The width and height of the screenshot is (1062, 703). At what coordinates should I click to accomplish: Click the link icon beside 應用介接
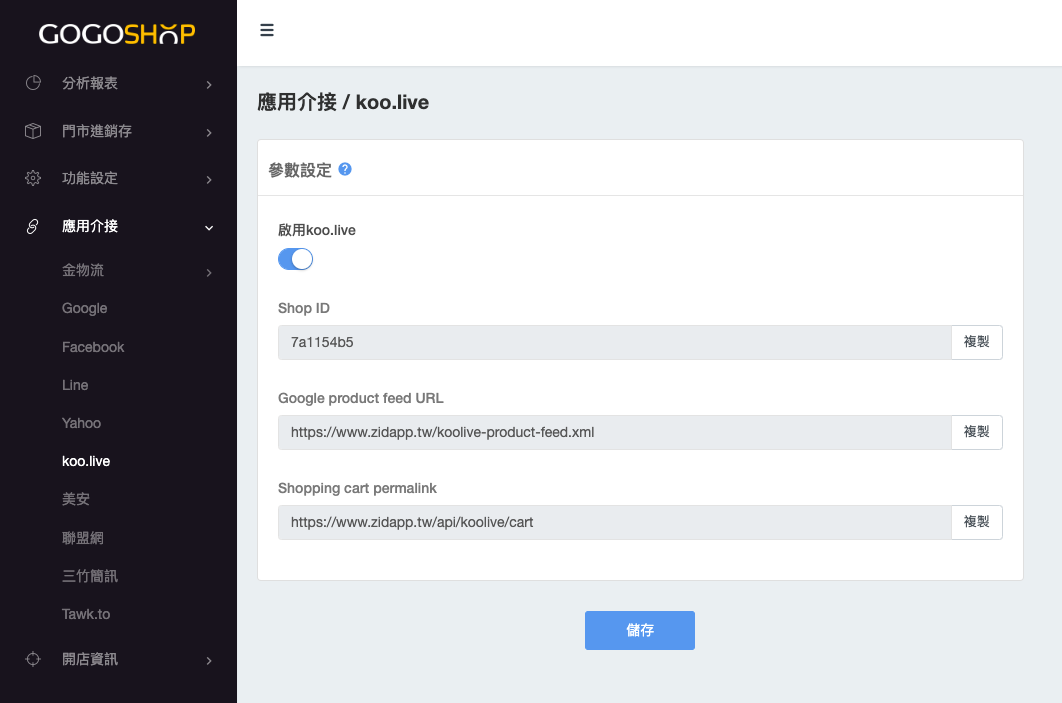click(x=33, y=226)
